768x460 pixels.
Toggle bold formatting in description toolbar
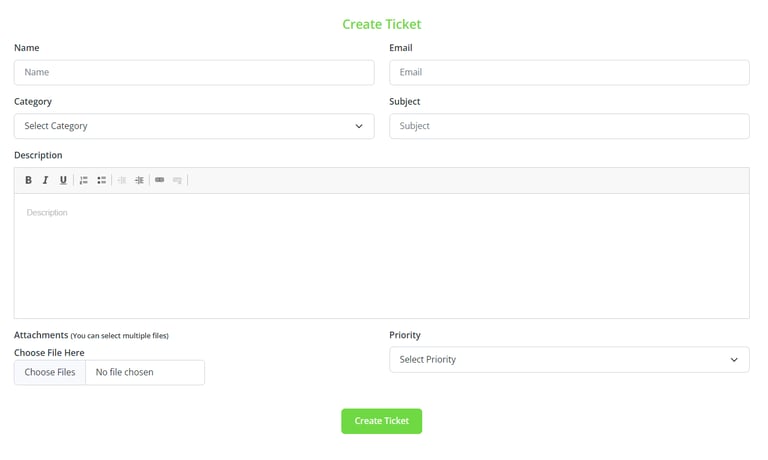pos(28,180)
